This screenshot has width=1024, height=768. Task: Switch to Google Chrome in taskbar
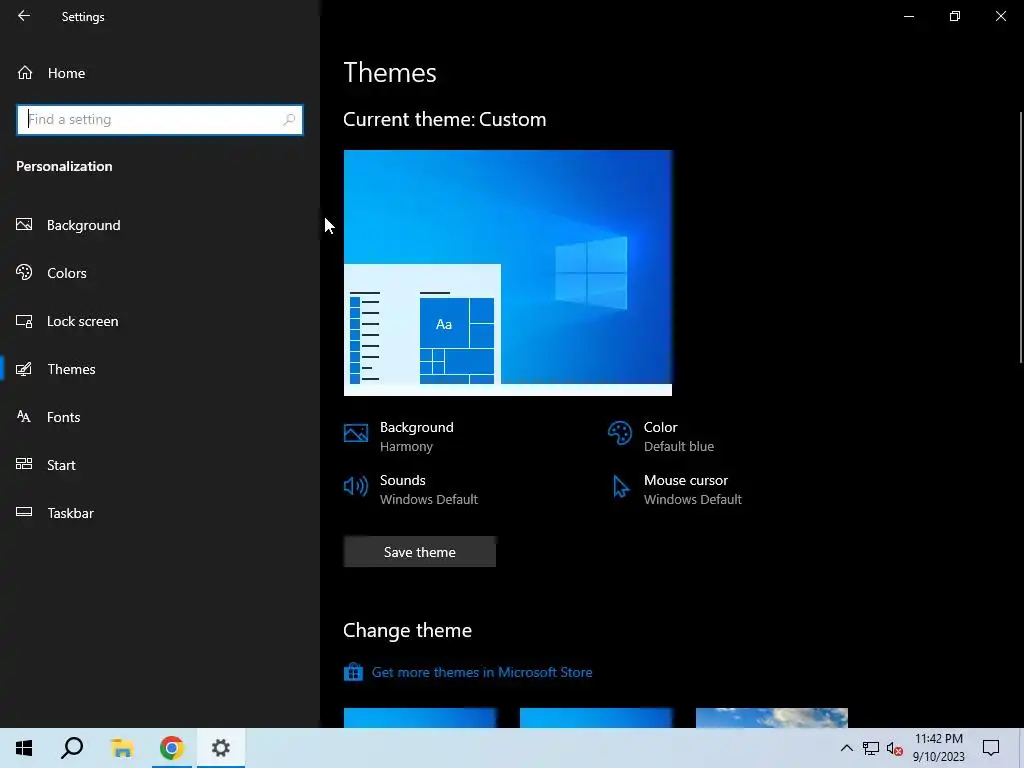[x=172, y=748]
